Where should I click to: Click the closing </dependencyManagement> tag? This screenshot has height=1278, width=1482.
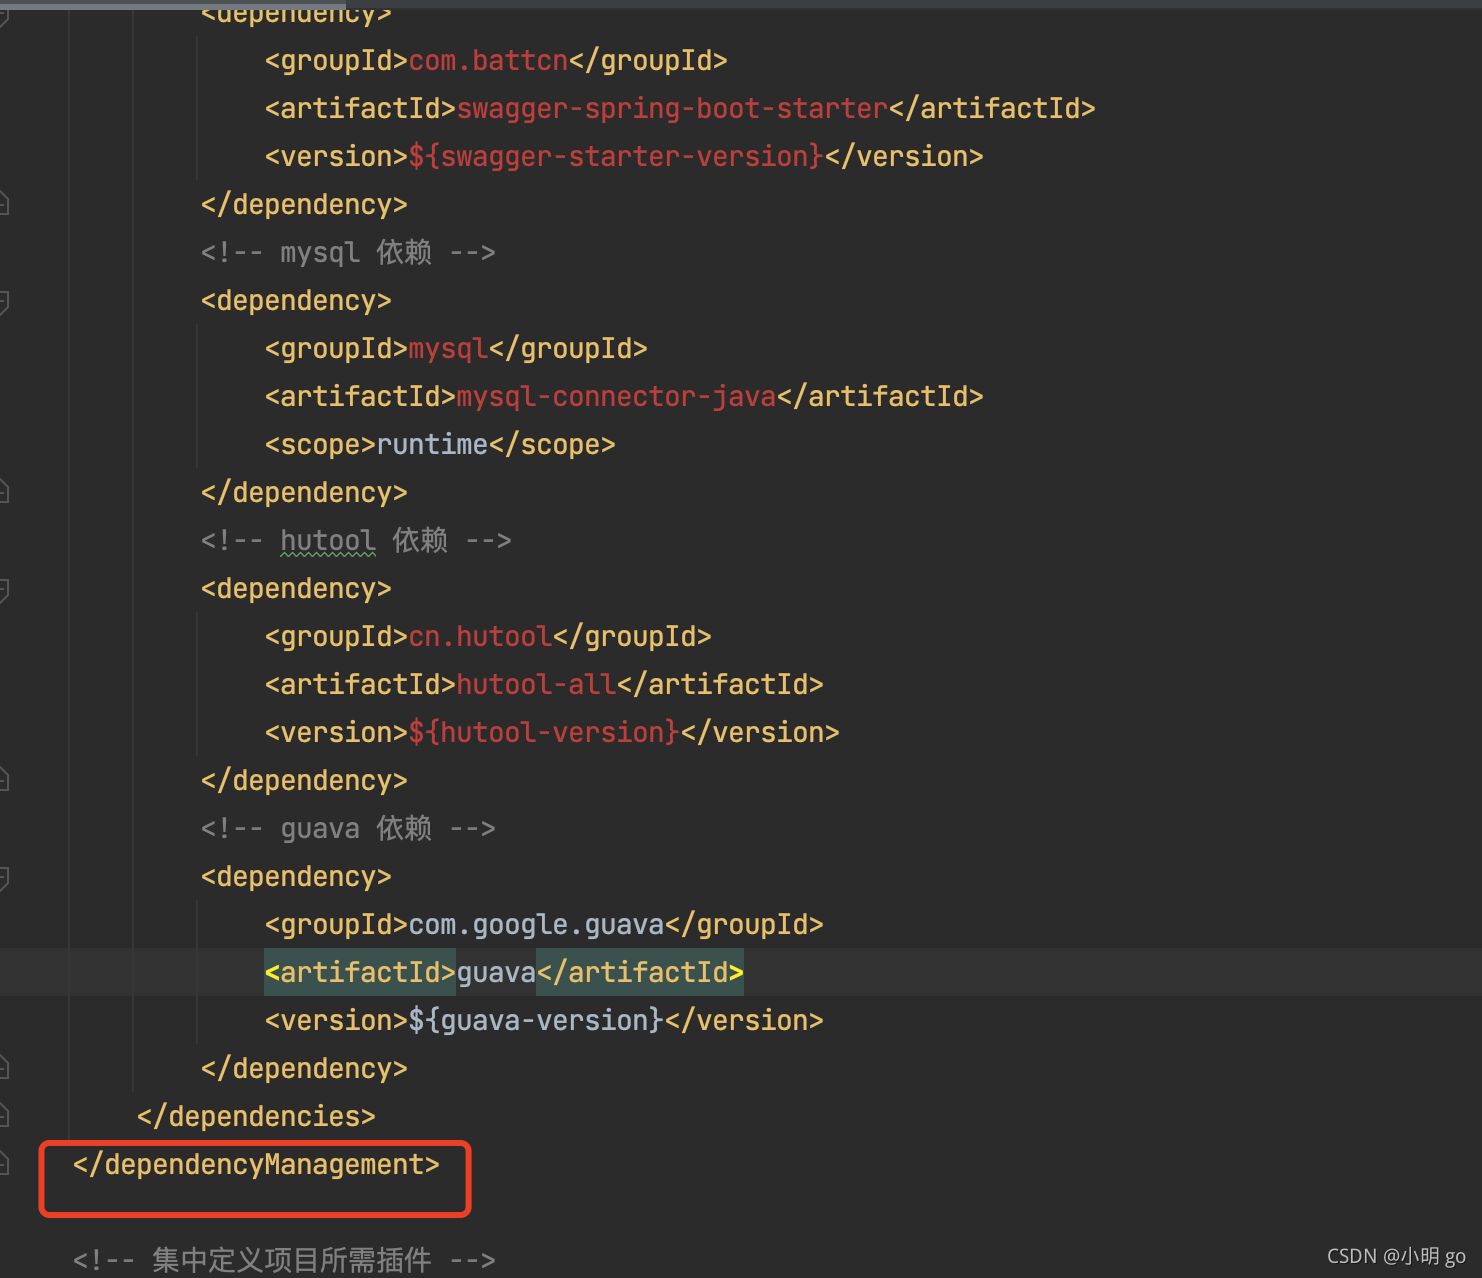(256, 1164)
